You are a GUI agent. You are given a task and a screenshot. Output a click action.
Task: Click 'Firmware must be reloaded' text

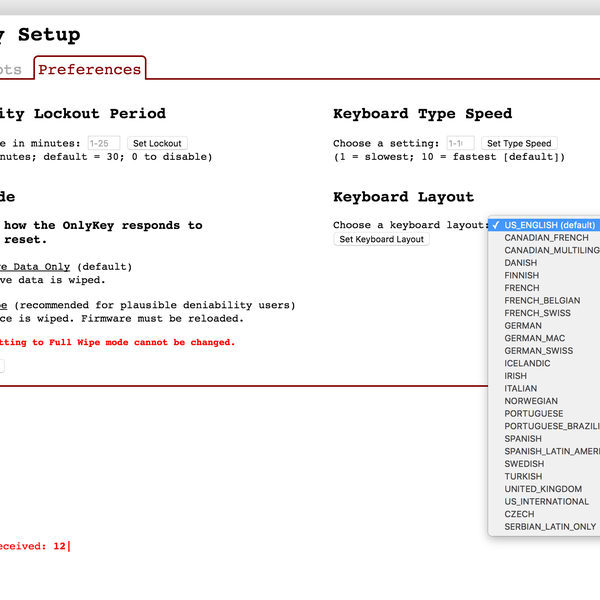(162, 318)
